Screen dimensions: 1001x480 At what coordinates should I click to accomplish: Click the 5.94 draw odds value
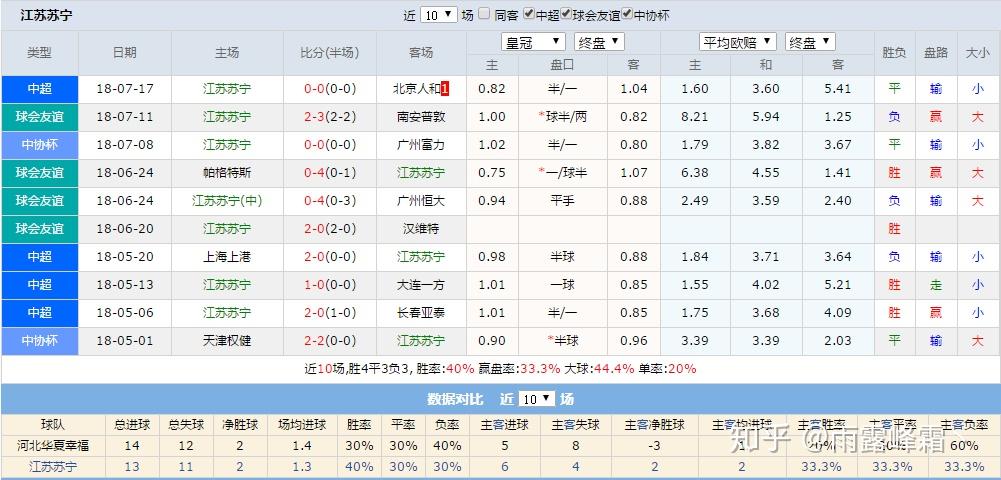click(766, 117)
